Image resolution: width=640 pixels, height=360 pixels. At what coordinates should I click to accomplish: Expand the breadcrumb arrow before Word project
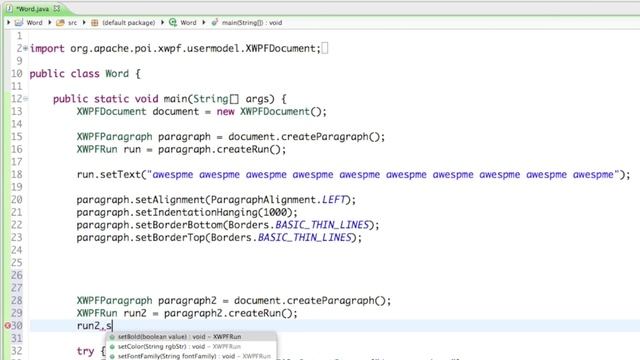point(9,22)
